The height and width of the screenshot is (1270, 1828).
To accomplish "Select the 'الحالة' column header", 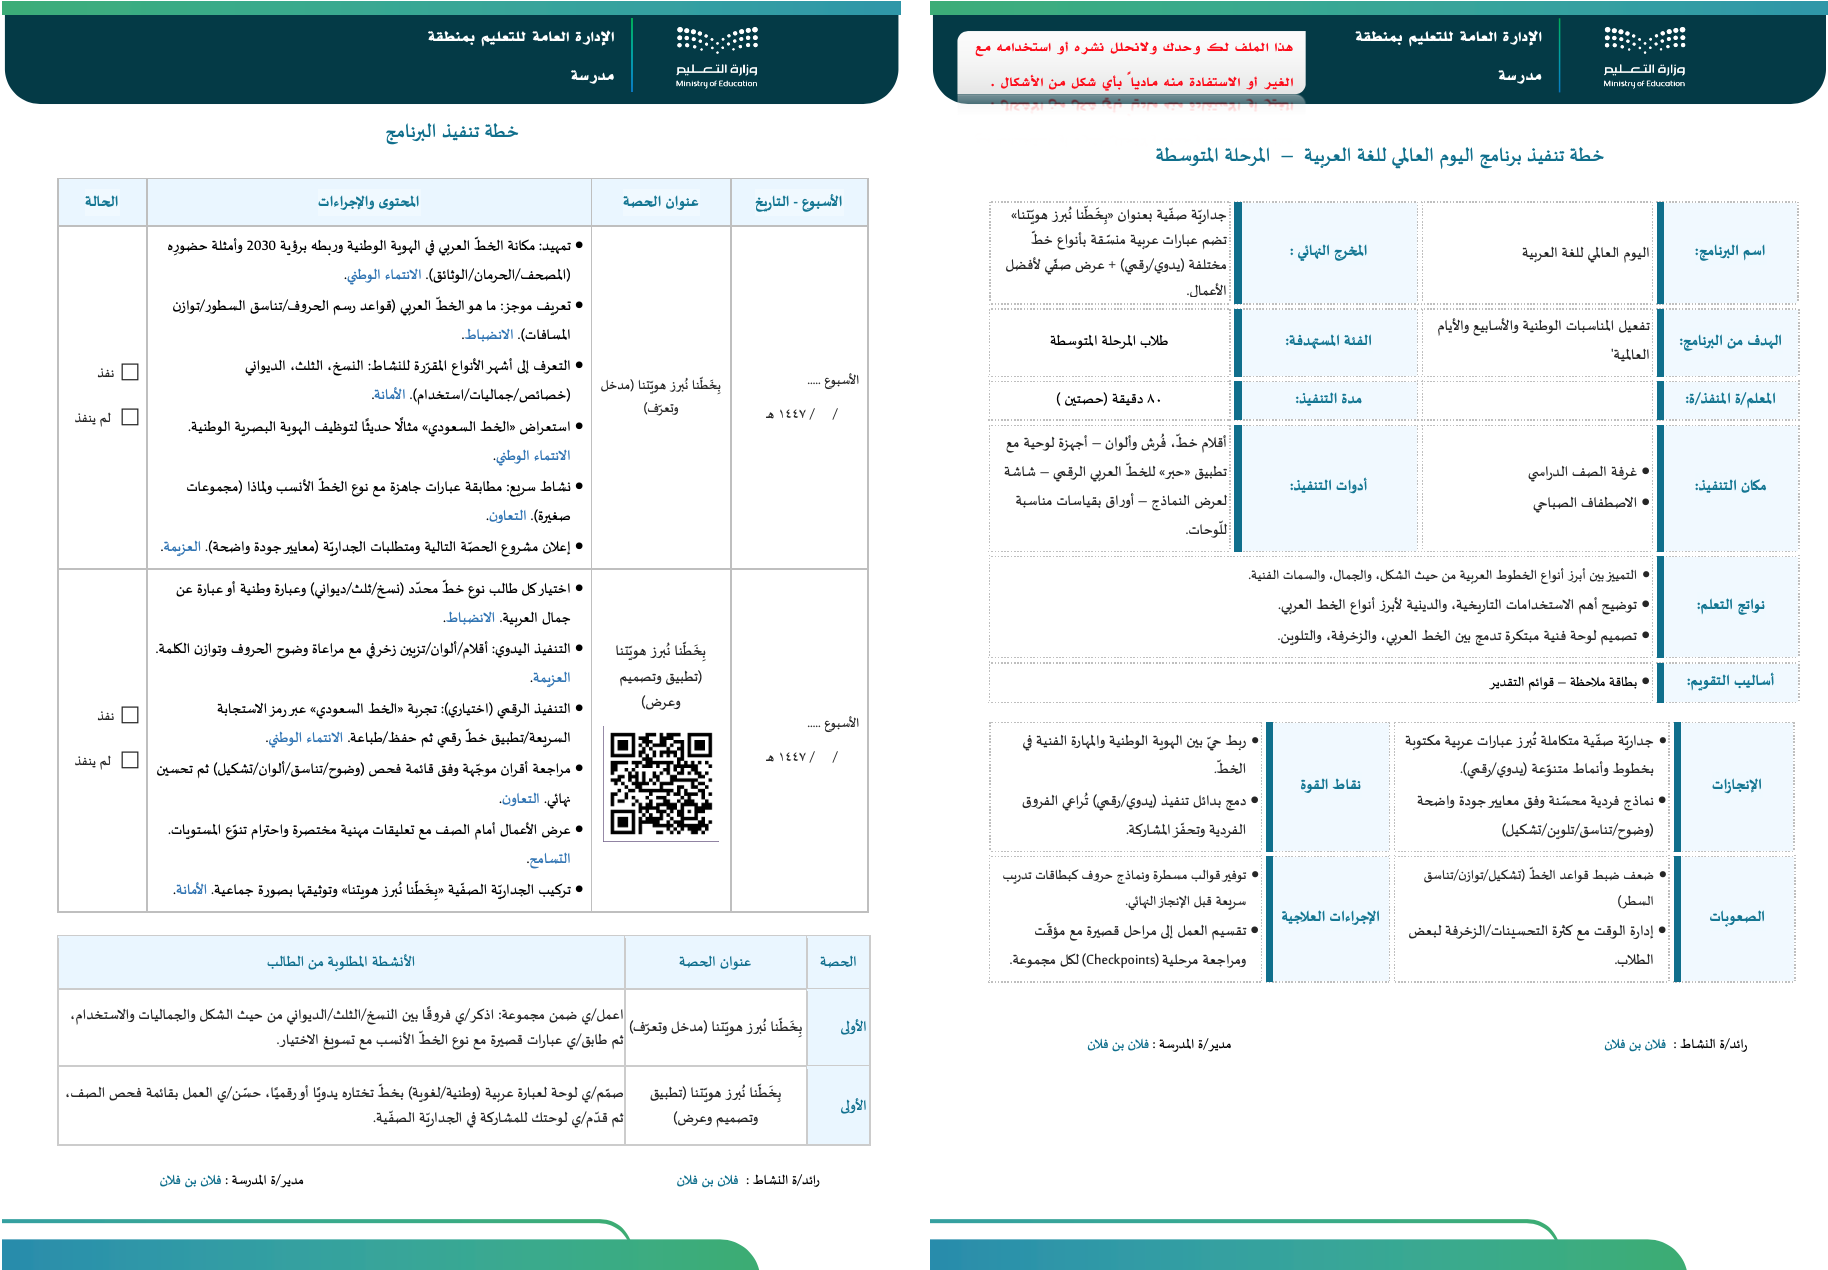I will coord(101,202).
